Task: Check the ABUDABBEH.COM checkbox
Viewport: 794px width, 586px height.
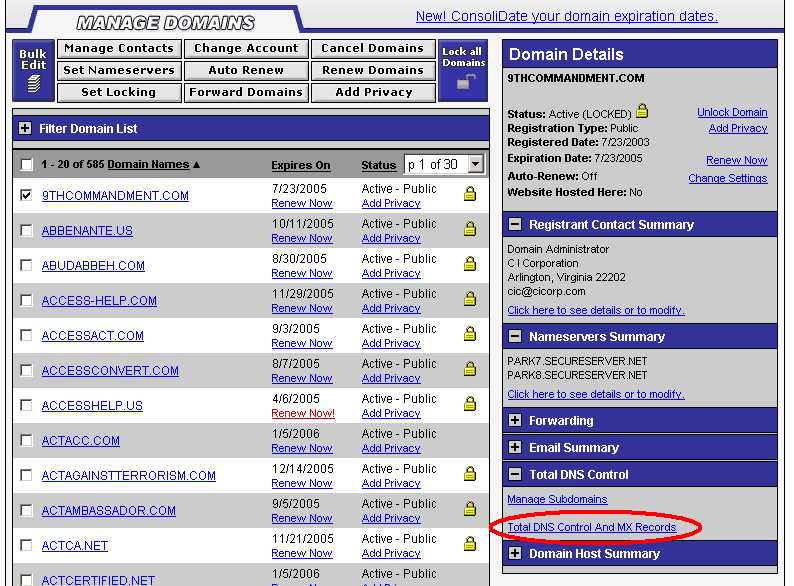Action: [x=26, y=266]
